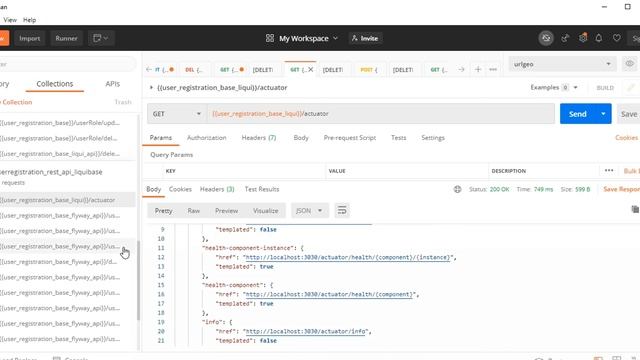The height and width of the screenshot is (360, 640).
Task: Switch response view to Preview
Action: 226,211
